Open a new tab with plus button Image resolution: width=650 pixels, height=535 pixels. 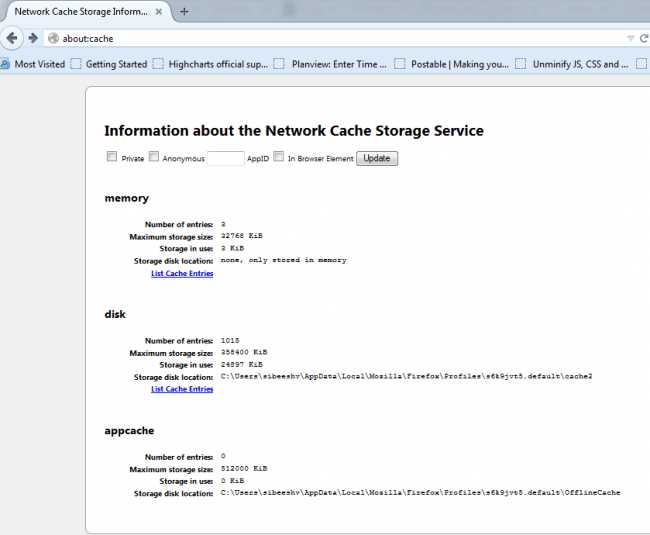[184, 12]
